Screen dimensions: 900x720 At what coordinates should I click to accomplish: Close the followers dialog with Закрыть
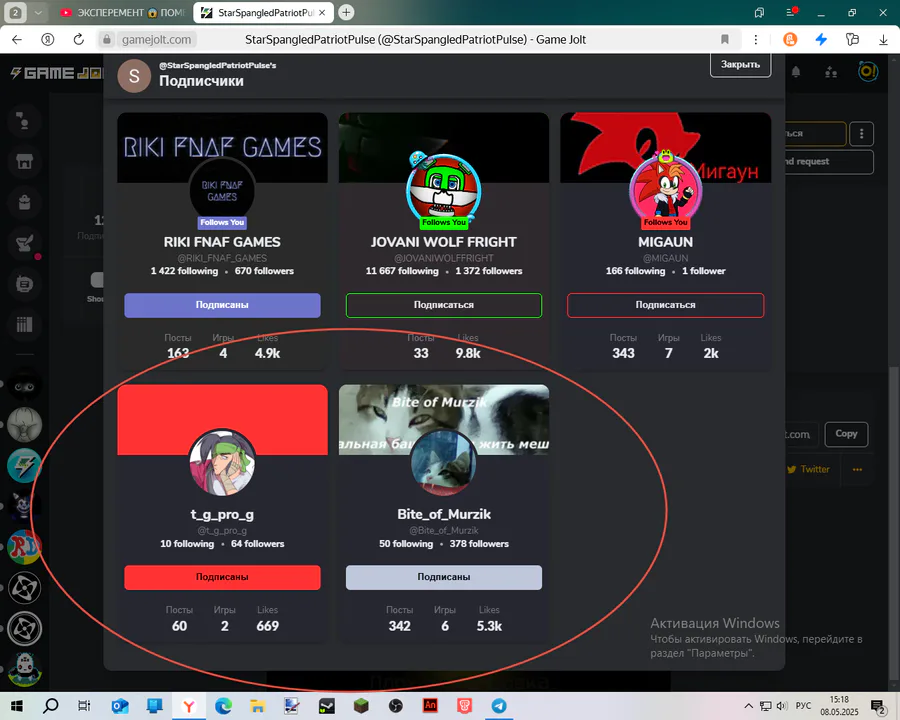(x=740, y=64)
